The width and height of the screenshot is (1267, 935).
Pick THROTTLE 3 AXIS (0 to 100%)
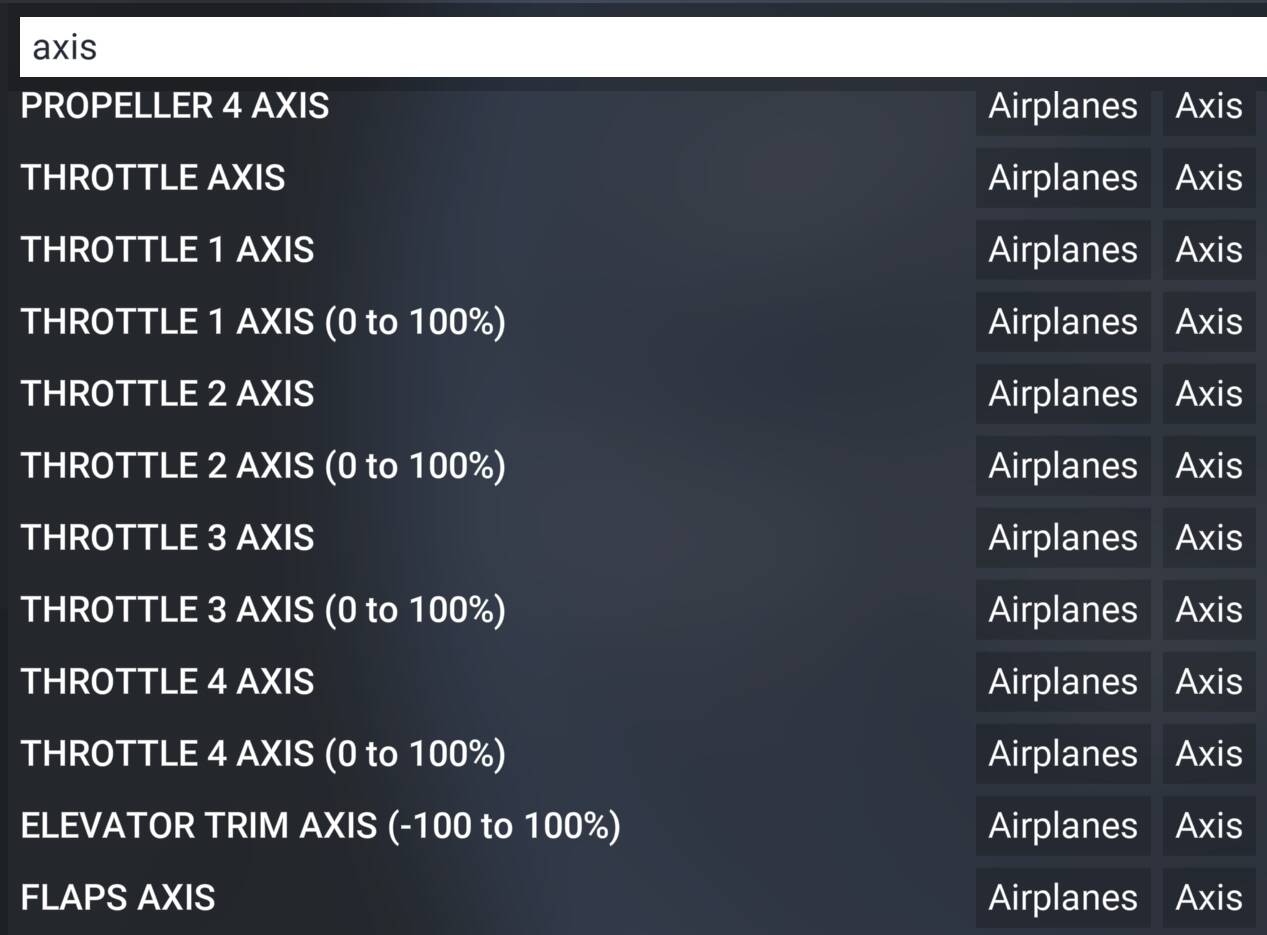[x=263, y=610]
